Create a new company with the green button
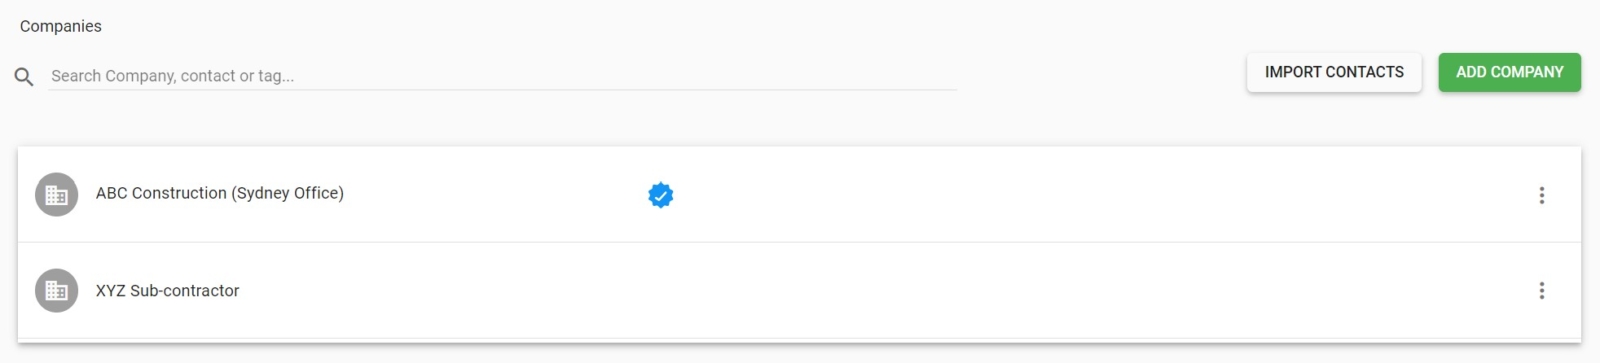This screenshot has width=1600, height=363. click(1509, 72)
